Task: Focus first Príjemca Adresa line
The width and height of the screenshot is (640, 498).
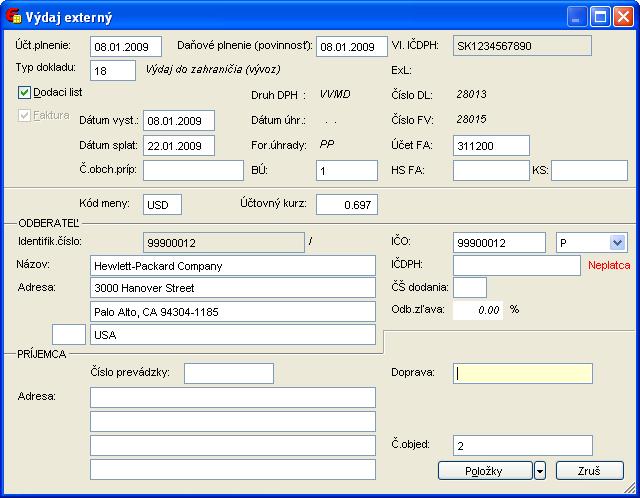Action: coord(233,398)
